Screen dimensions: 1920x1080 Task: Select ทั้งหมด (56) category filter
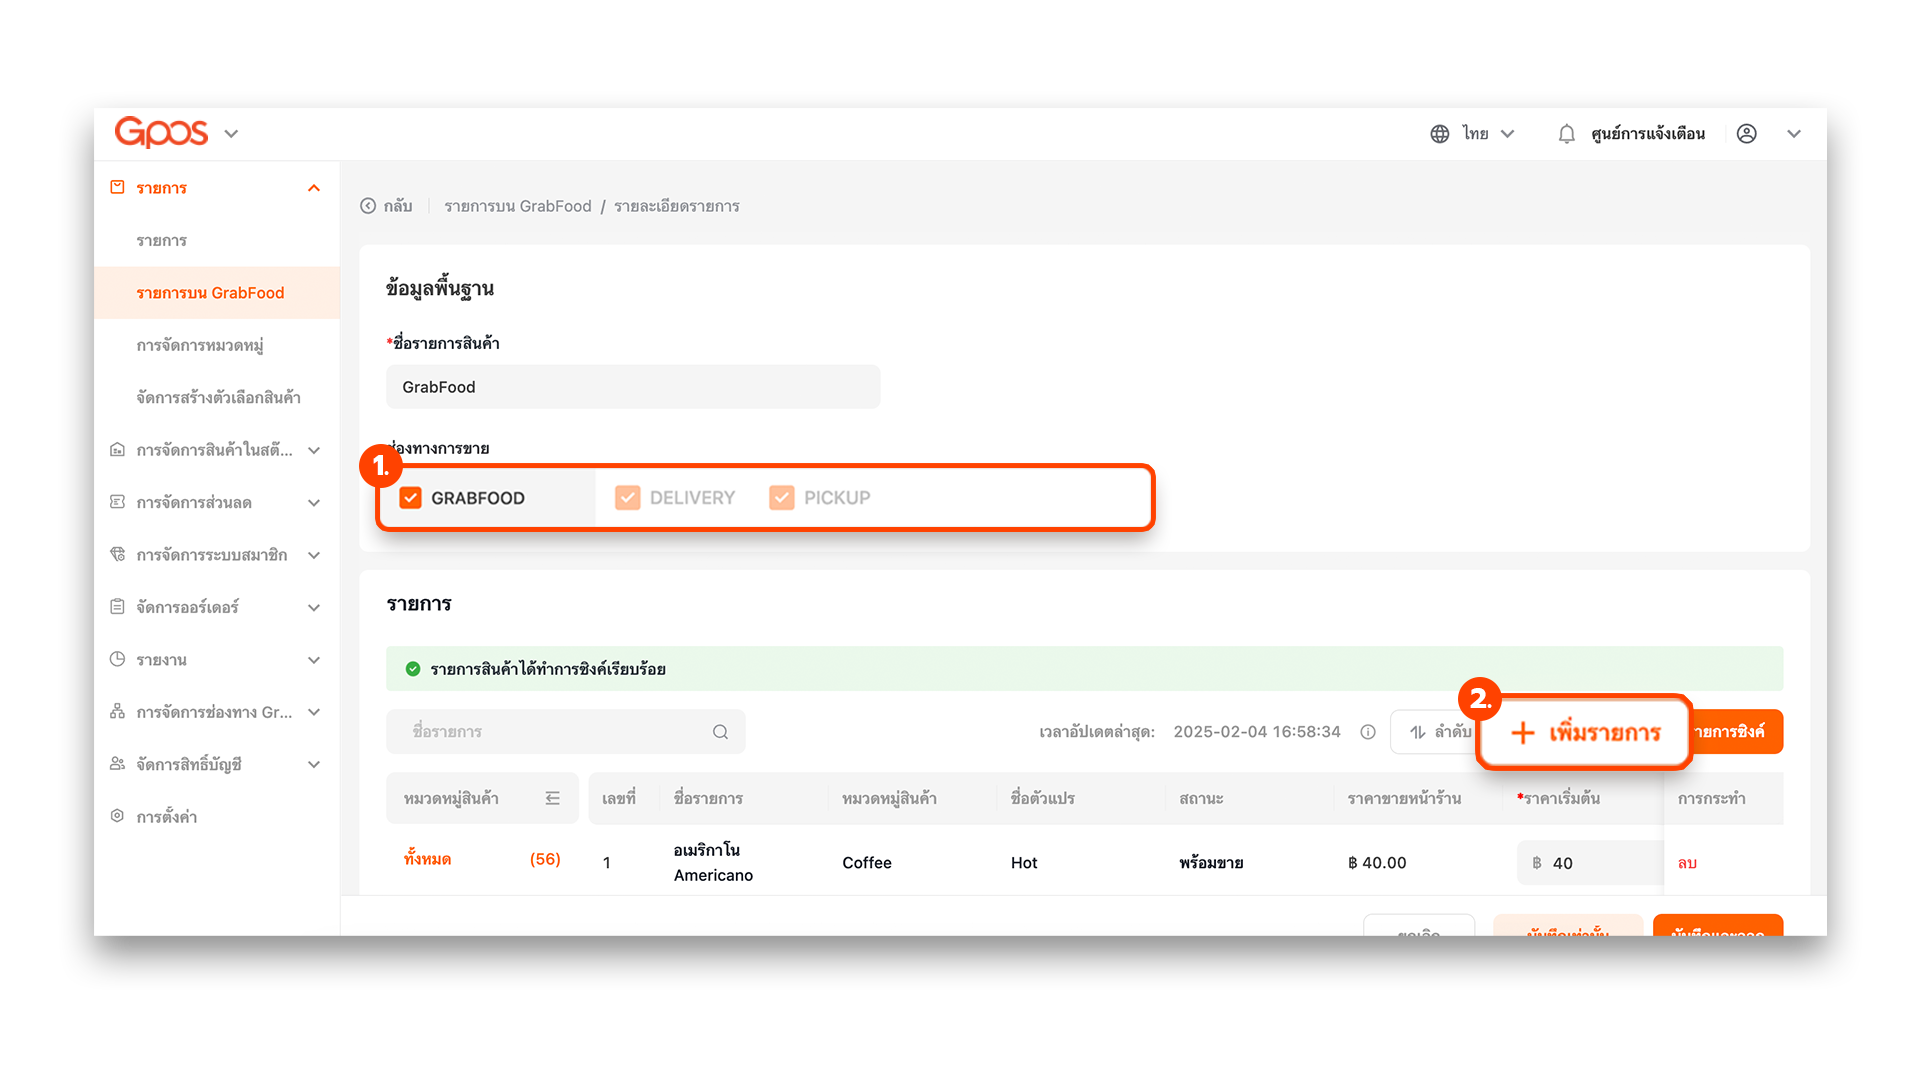tap(482, 859)
